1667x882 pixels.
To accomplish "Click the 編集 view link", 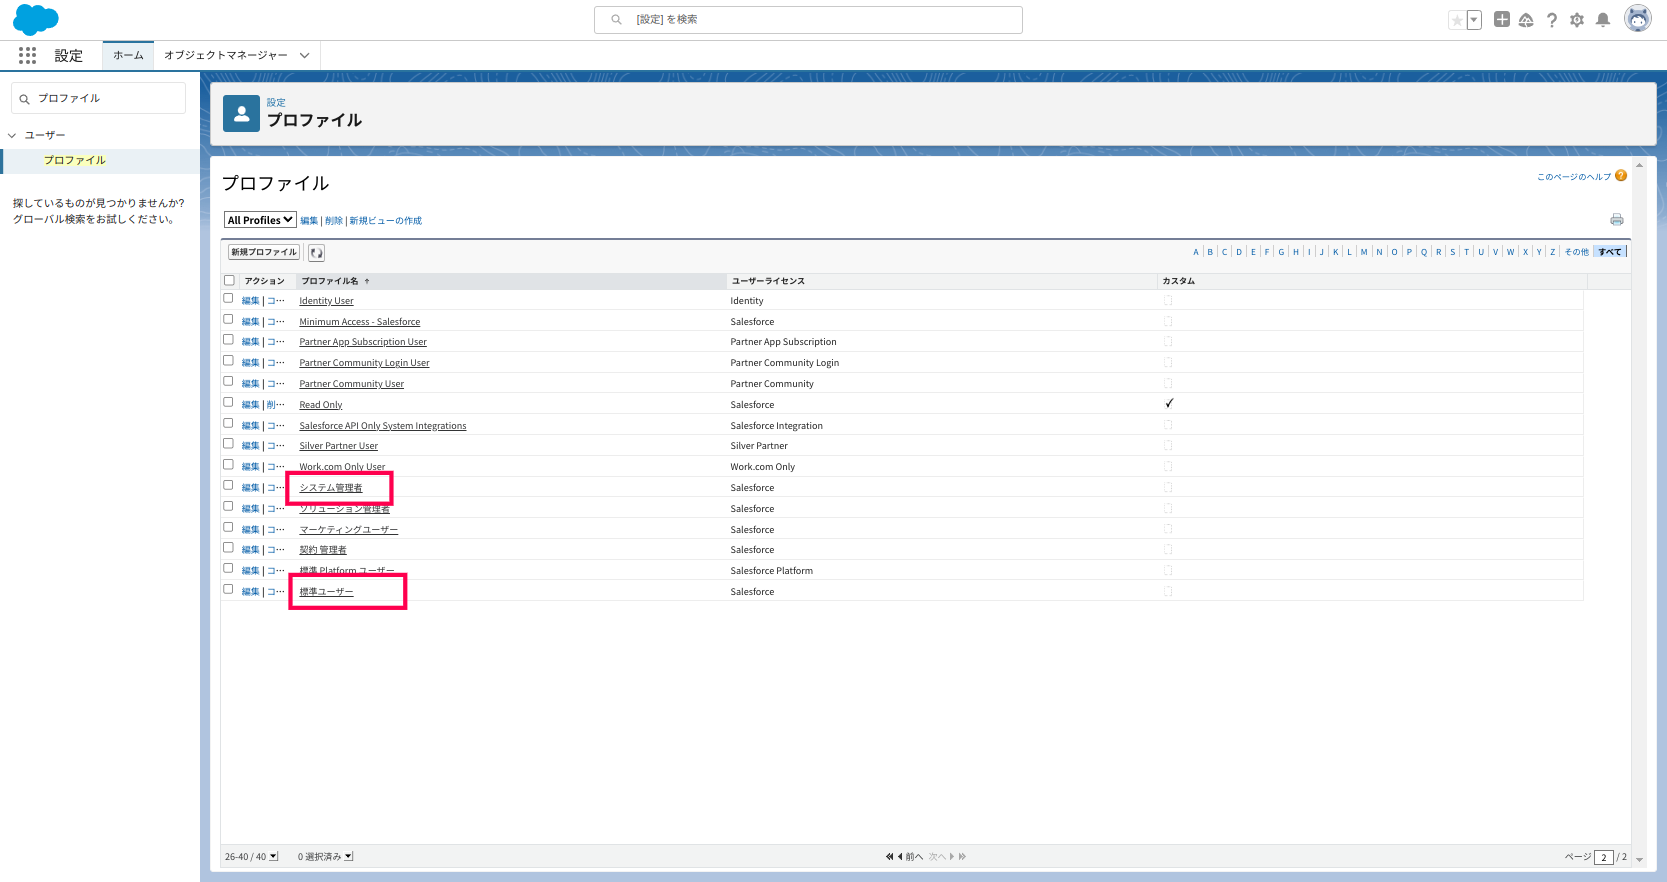I will pos(309,221).
